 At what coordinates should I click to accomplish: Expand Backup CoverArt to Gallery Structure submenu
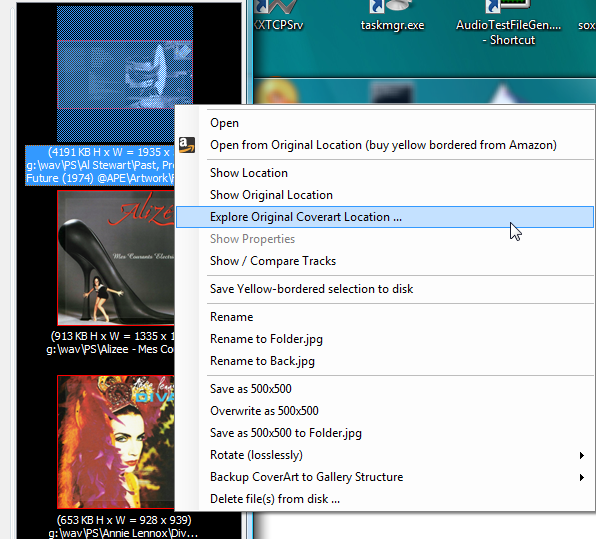pos(385,477)
